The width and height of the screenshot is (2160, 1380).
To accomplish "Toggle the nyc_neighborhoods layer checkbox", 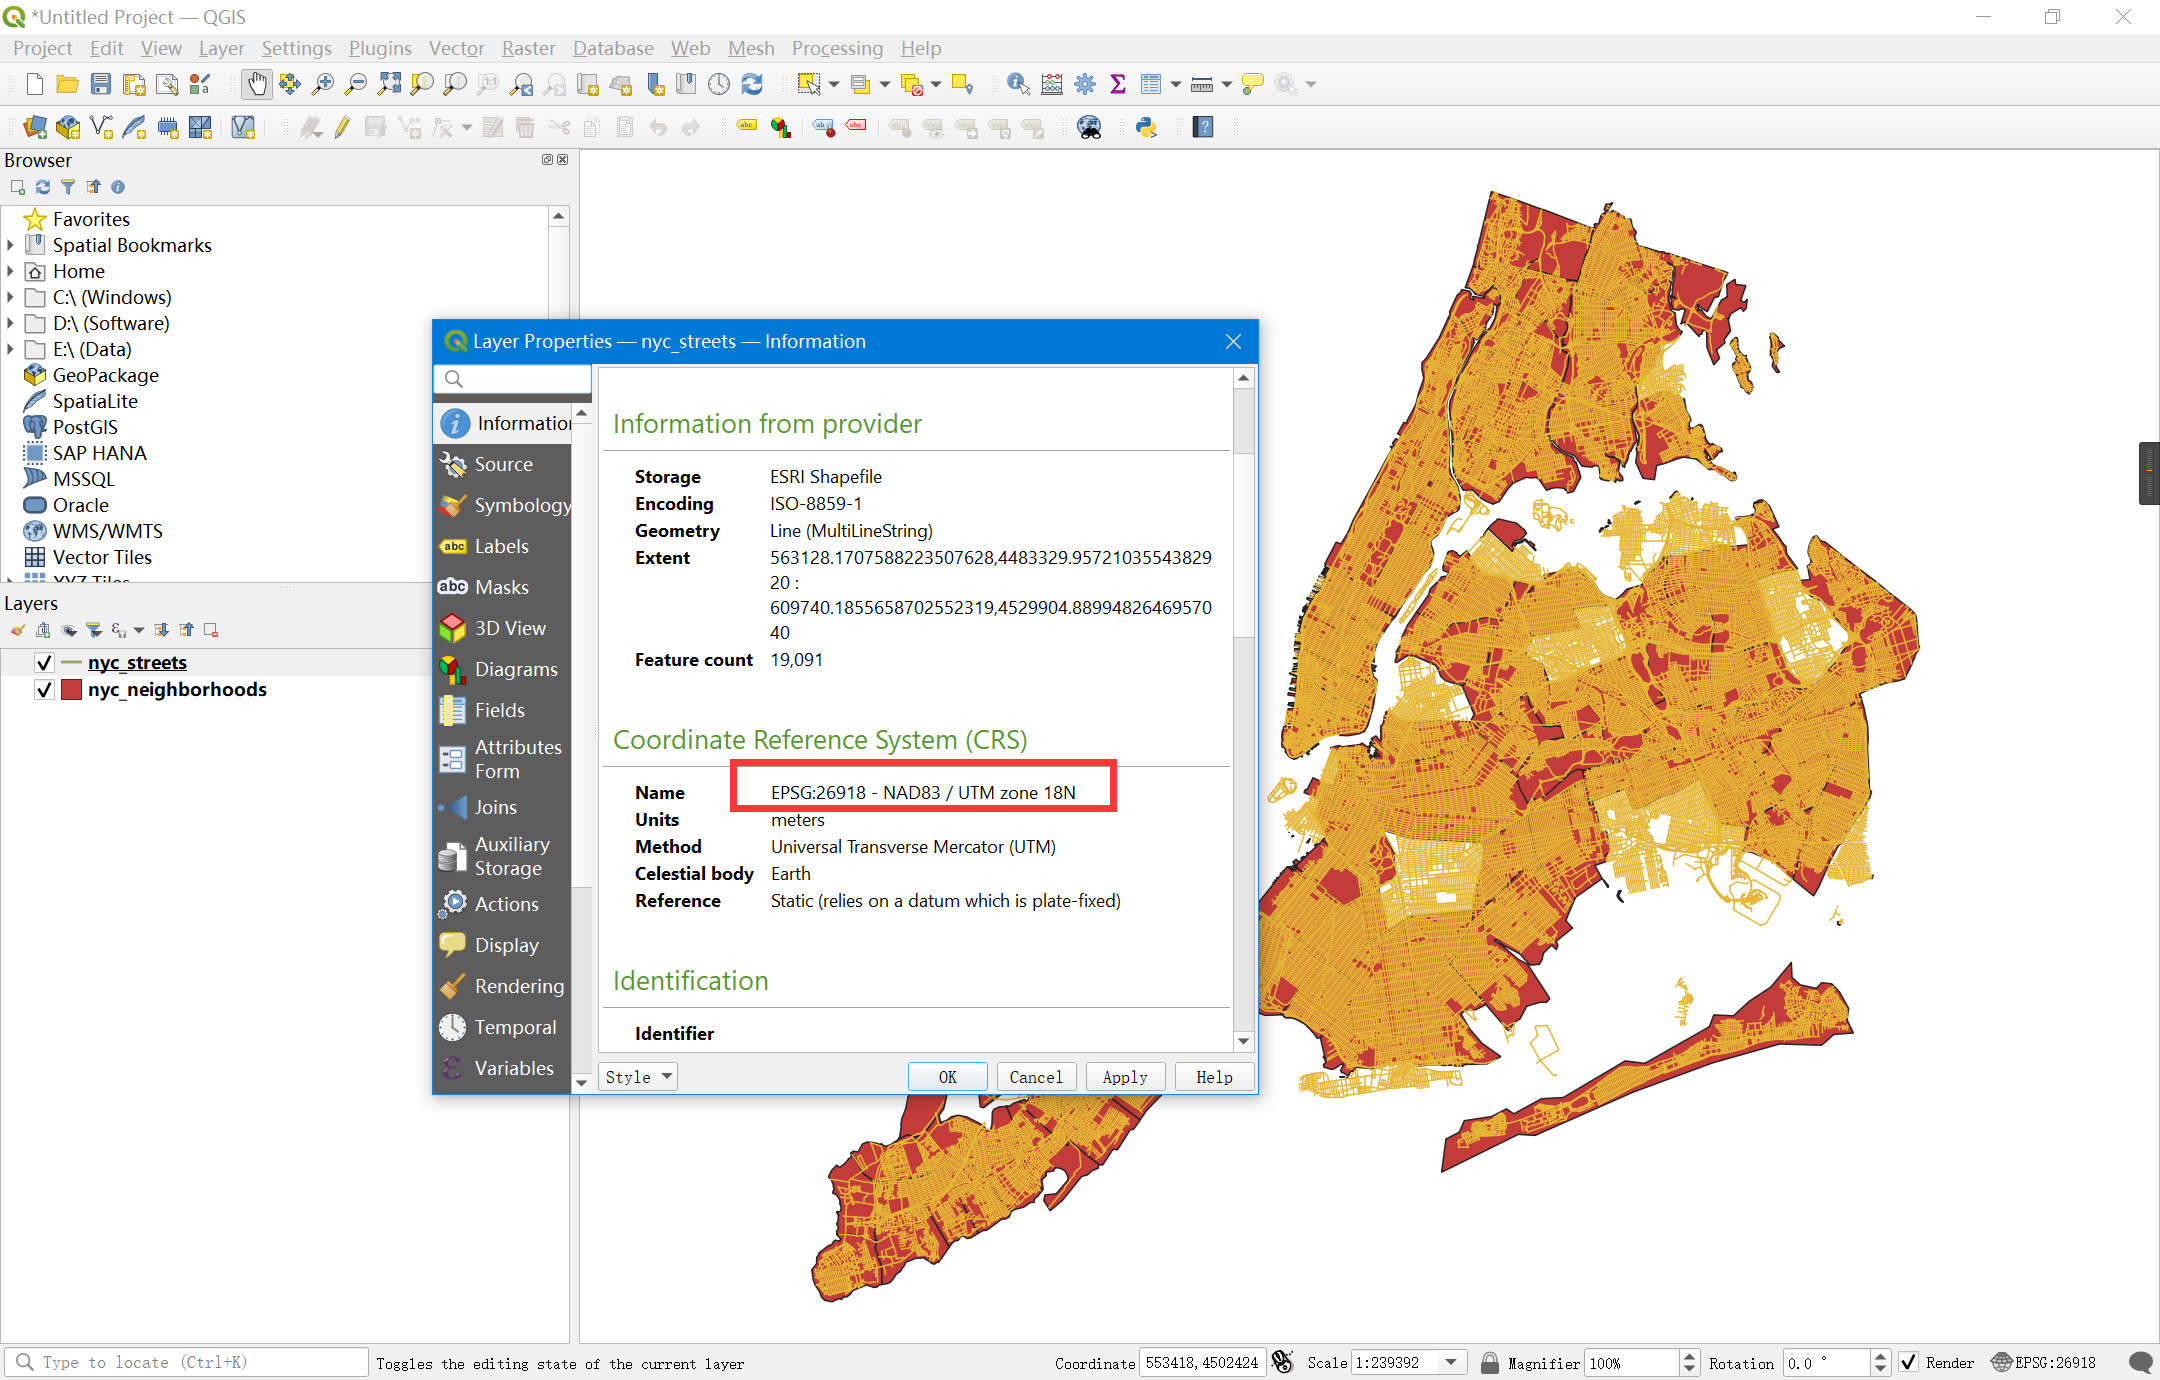I will tap(44, 689).
